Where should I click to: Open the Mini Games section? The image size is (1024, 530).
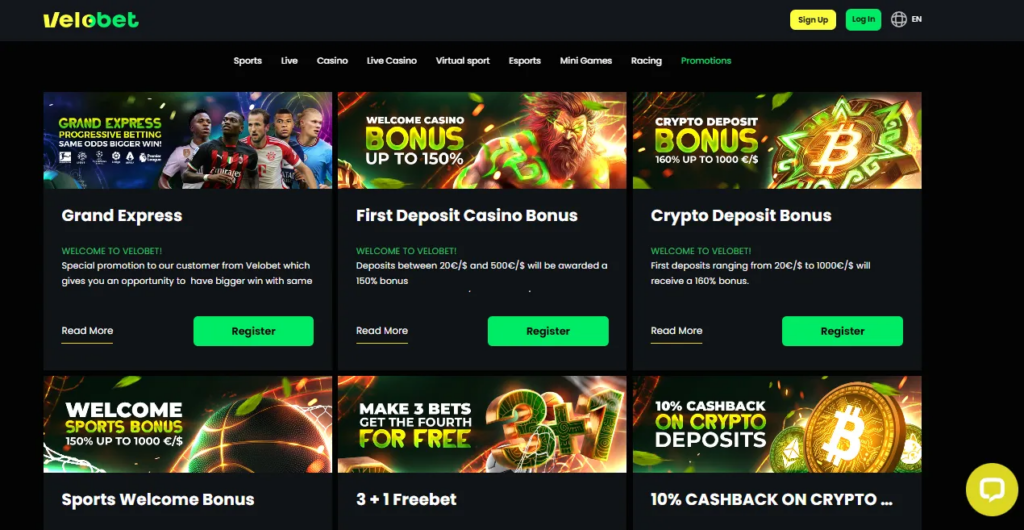tap(586, 61)
